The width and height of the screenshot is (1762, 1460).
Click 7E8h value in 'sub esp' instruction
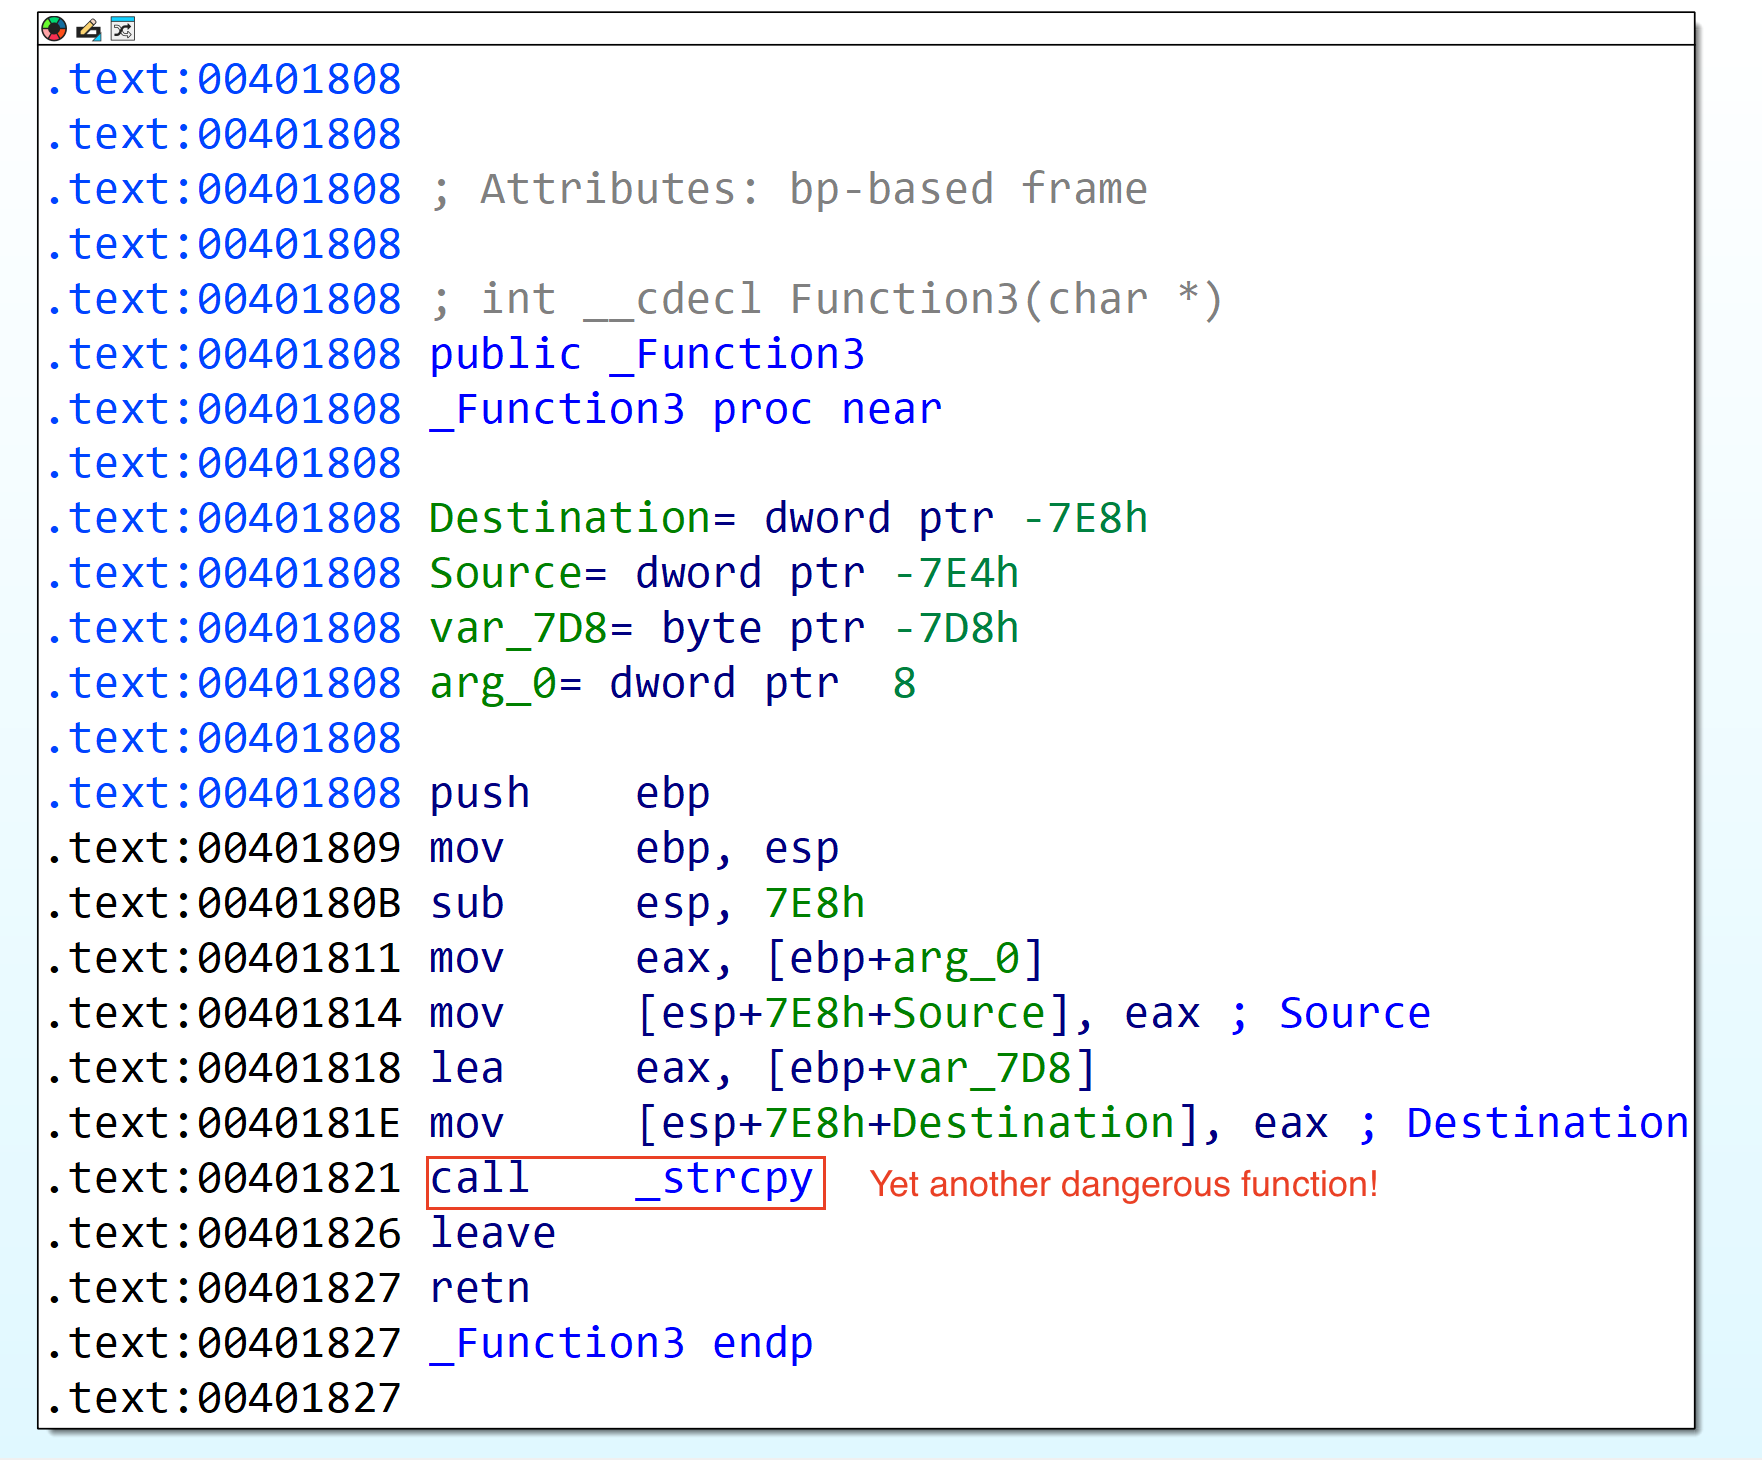click(814, 904)
